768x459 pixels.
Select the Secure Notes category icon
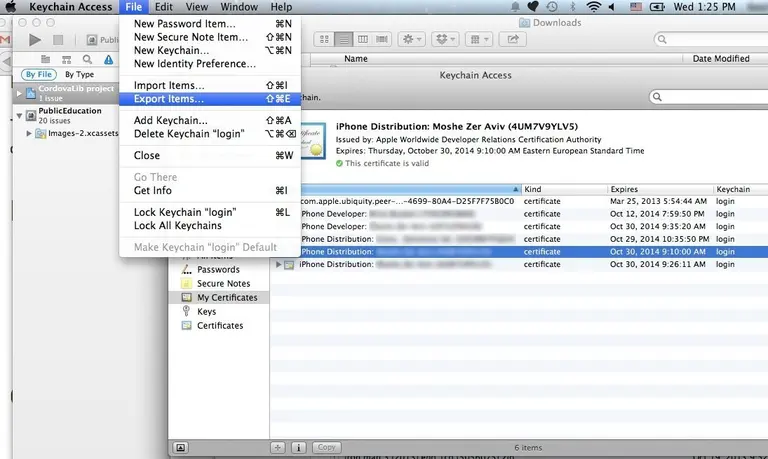click(187, 283)
